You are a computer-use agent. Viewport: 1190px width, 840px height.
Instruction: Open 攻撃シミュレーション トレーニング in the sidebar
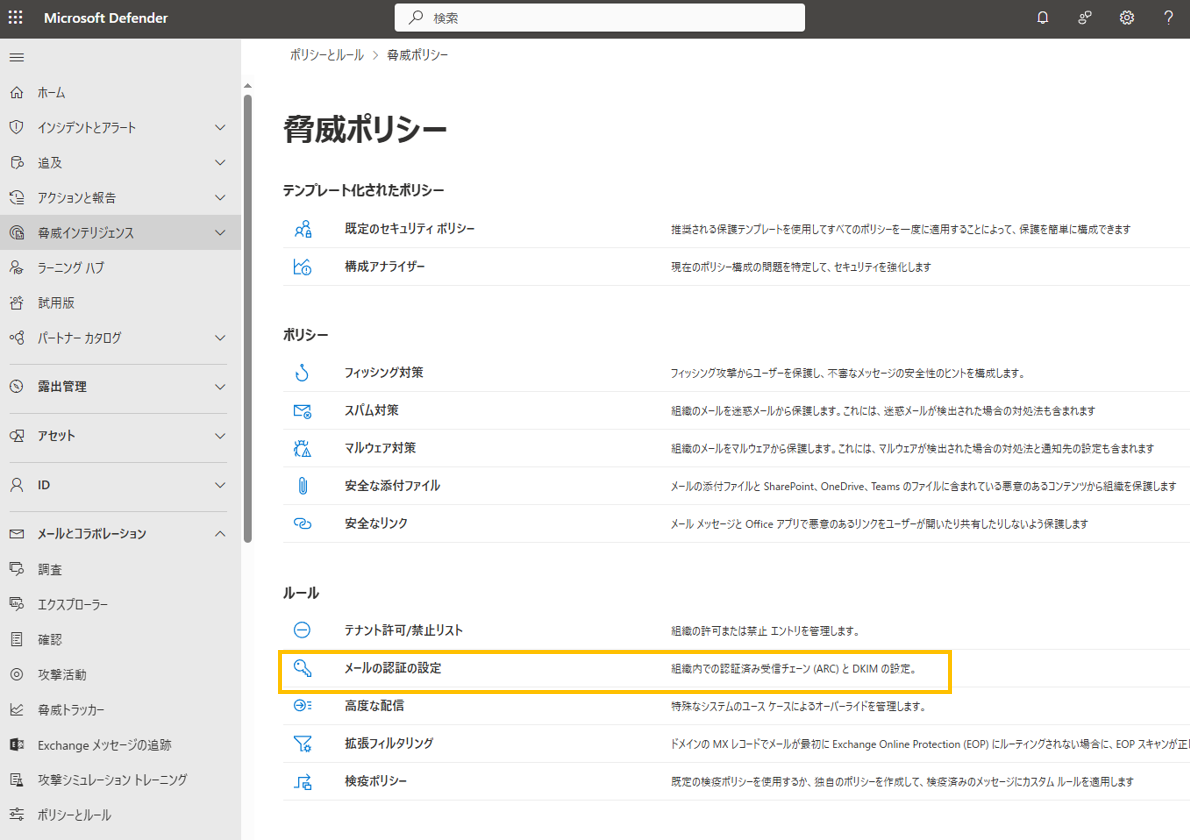(120, 780)
